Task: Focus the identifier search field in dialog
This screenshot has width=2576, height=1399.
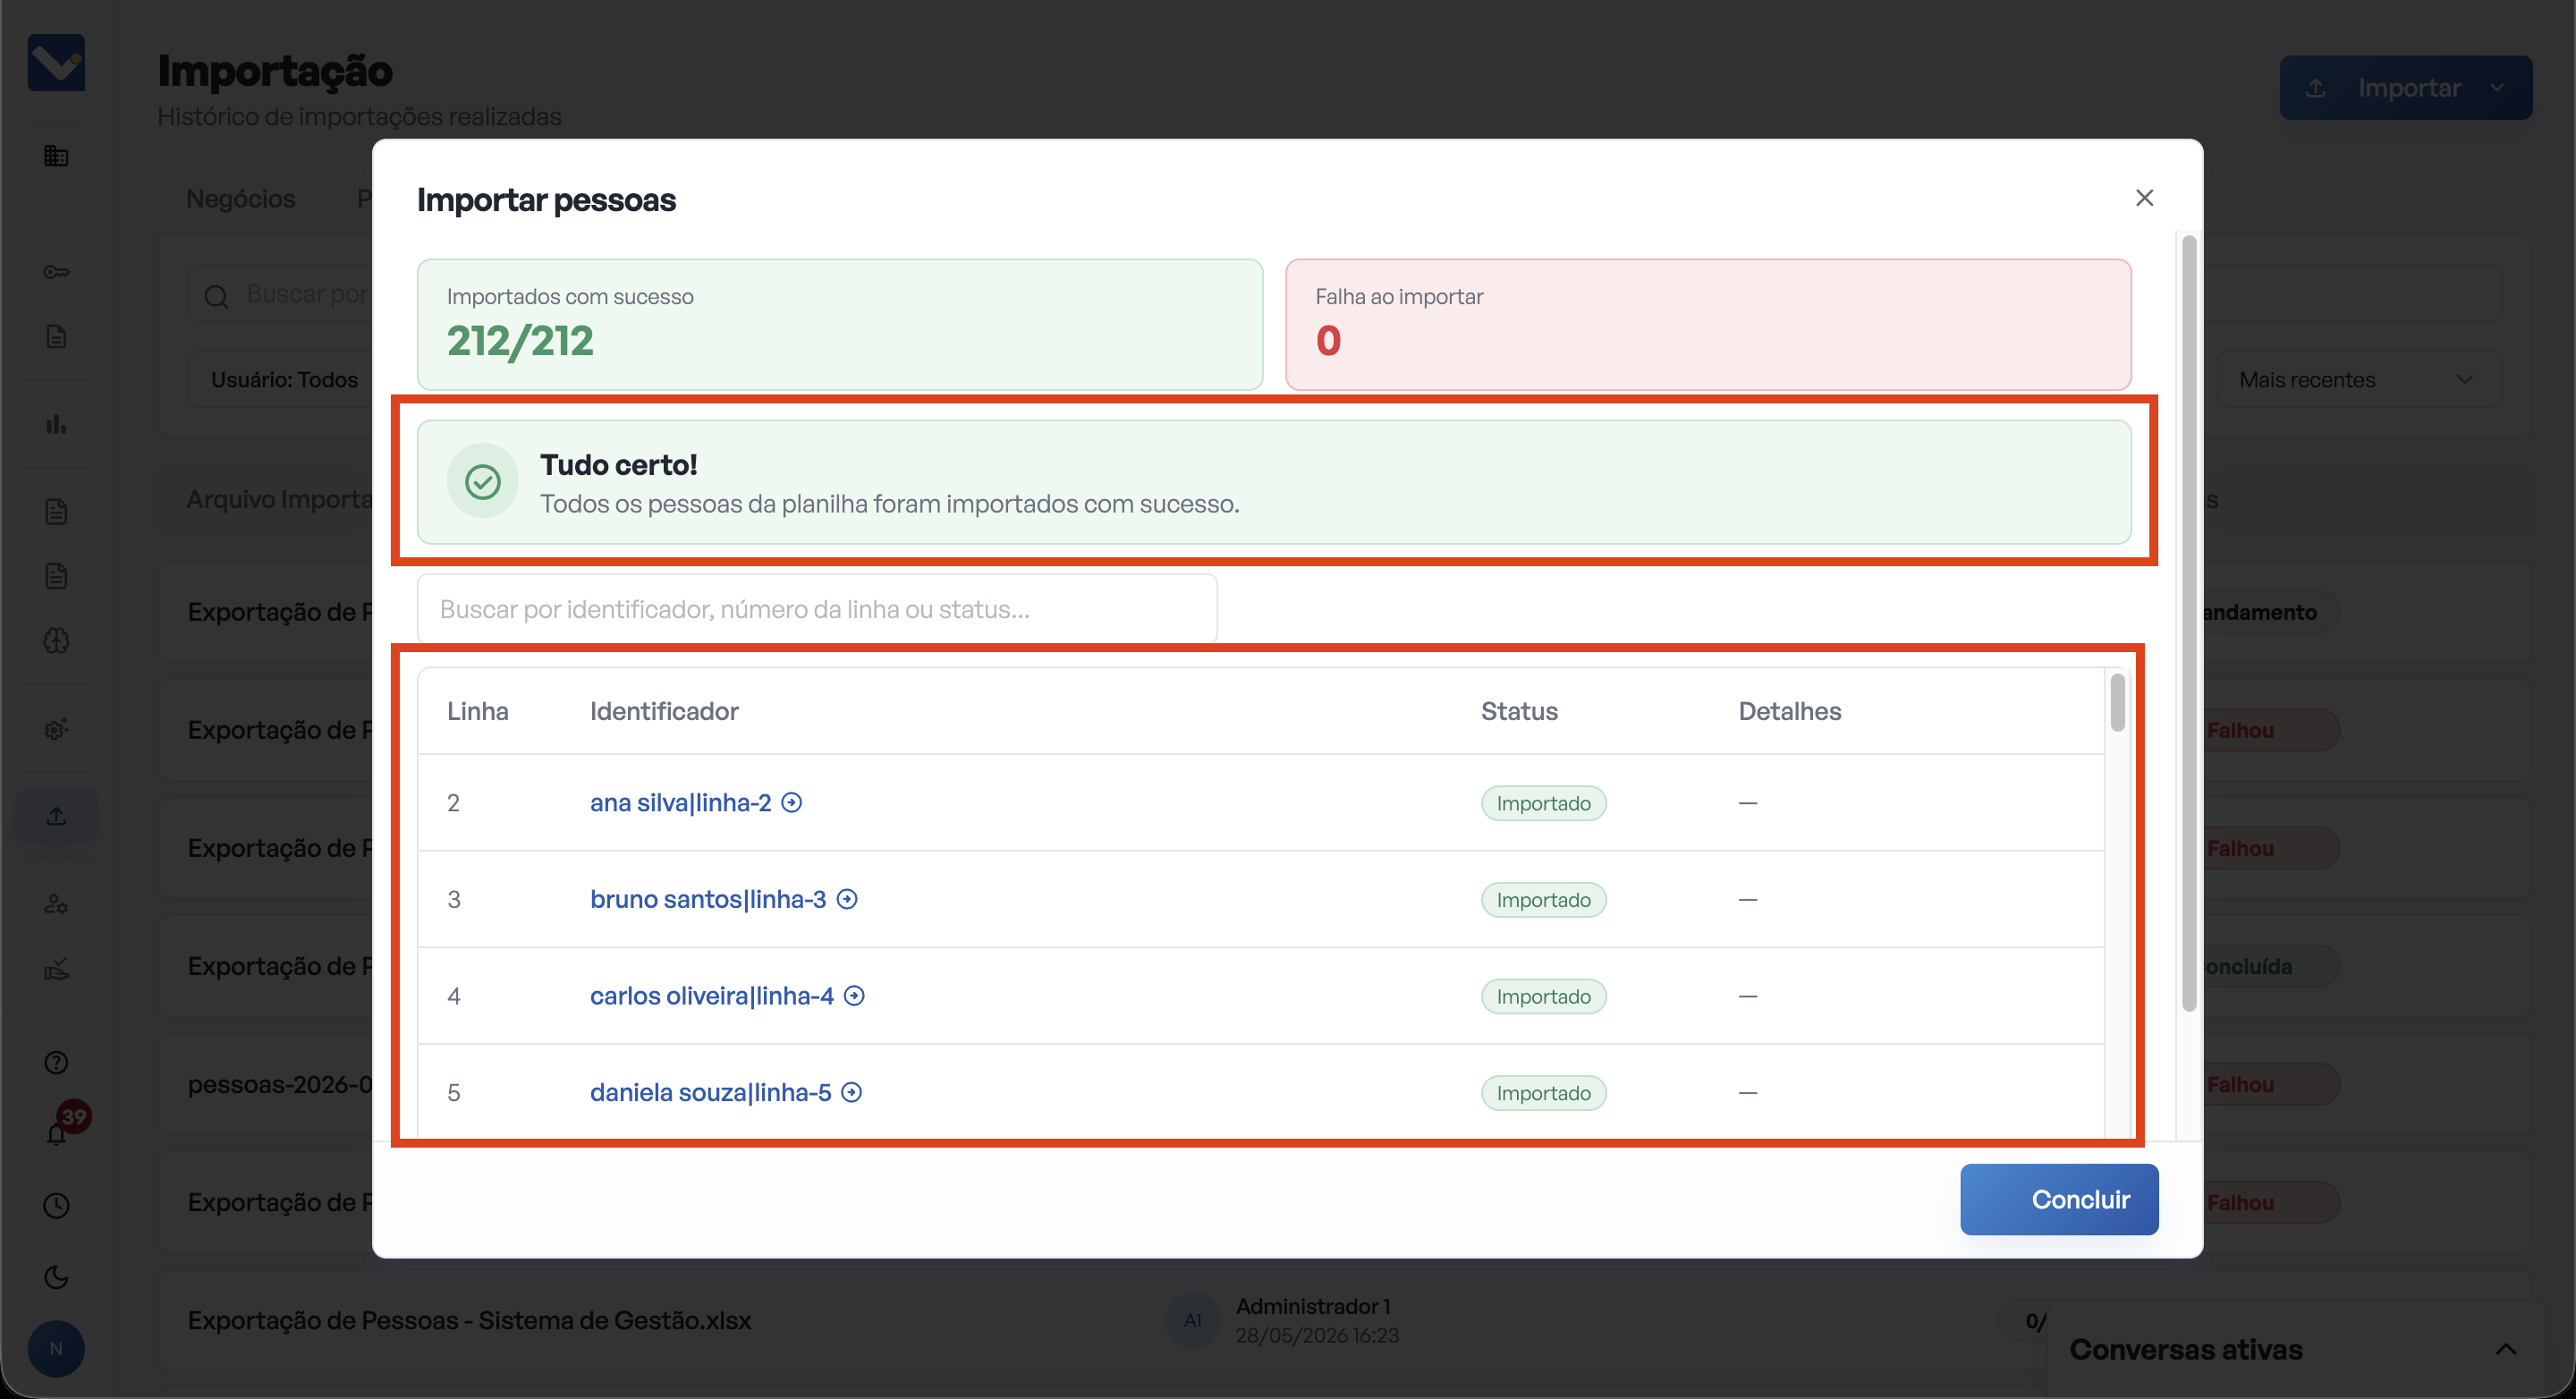Action: pos(817,609)
